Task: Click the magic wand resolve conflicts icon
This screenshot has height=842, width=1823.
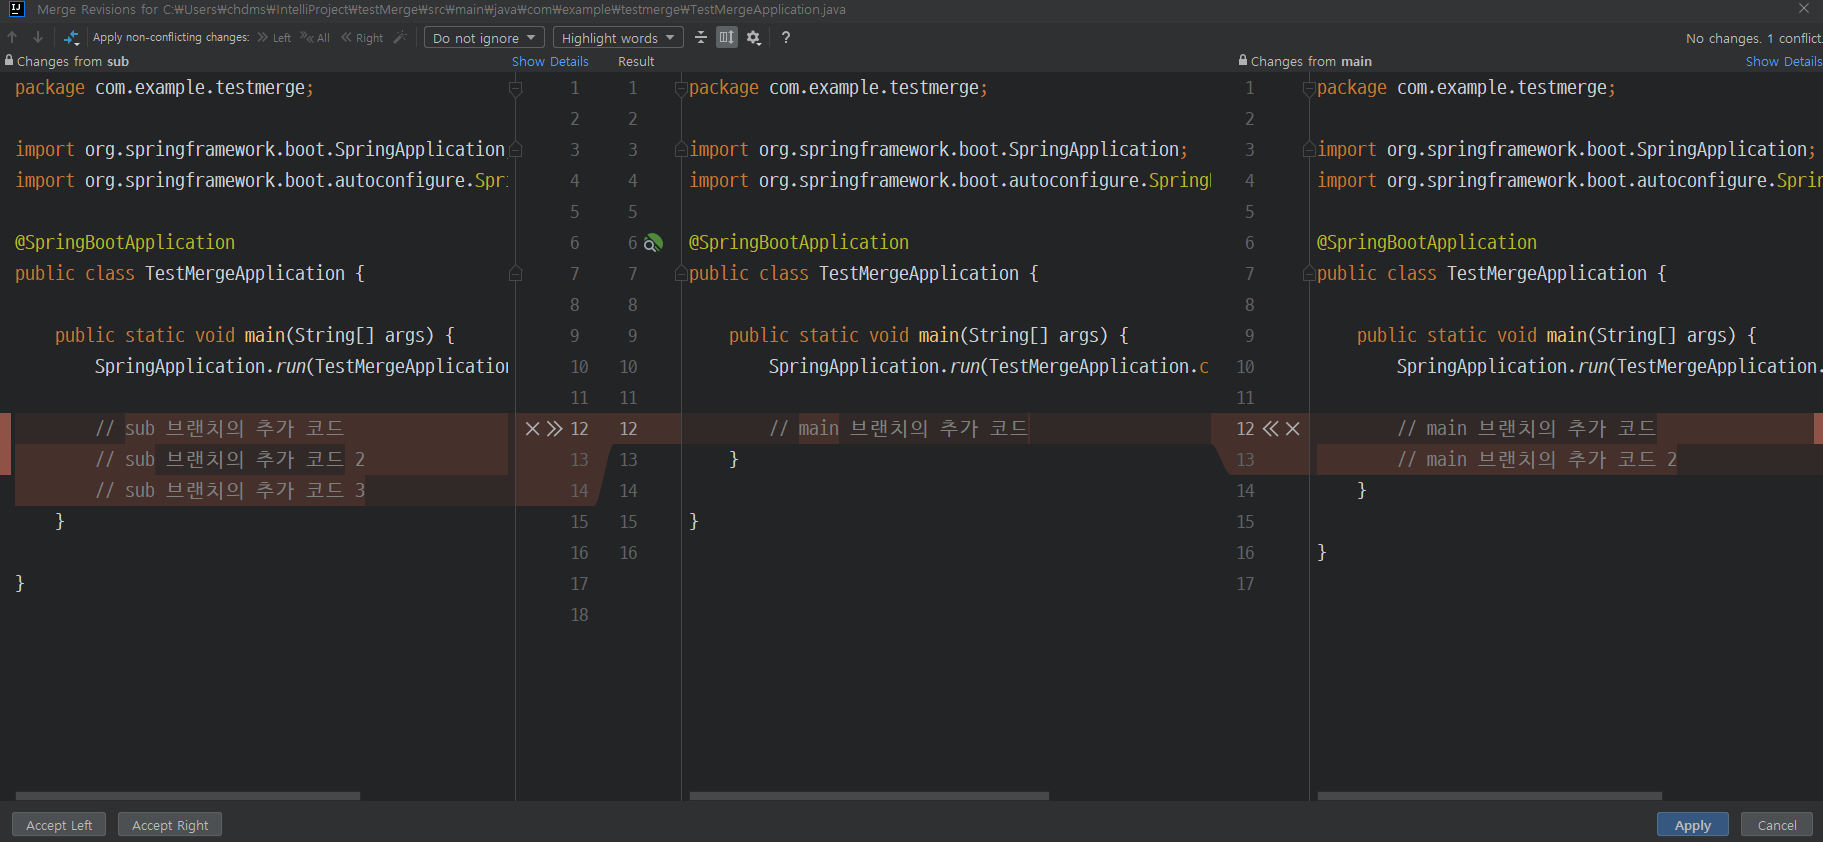Action: [x=400, y=38]
